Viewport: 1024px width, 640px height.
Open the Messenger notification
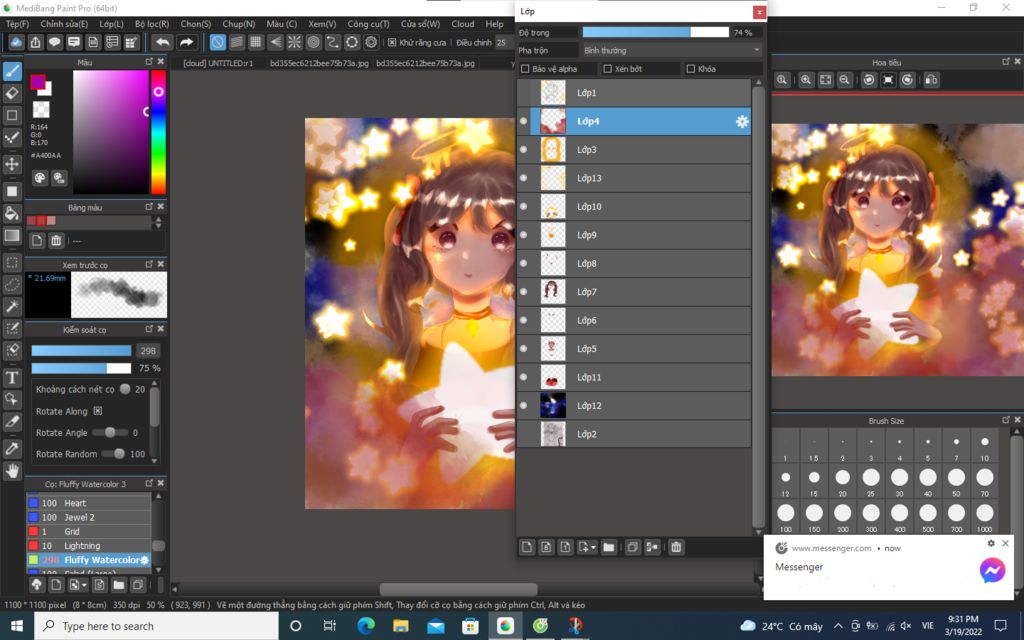pos(889,567)
